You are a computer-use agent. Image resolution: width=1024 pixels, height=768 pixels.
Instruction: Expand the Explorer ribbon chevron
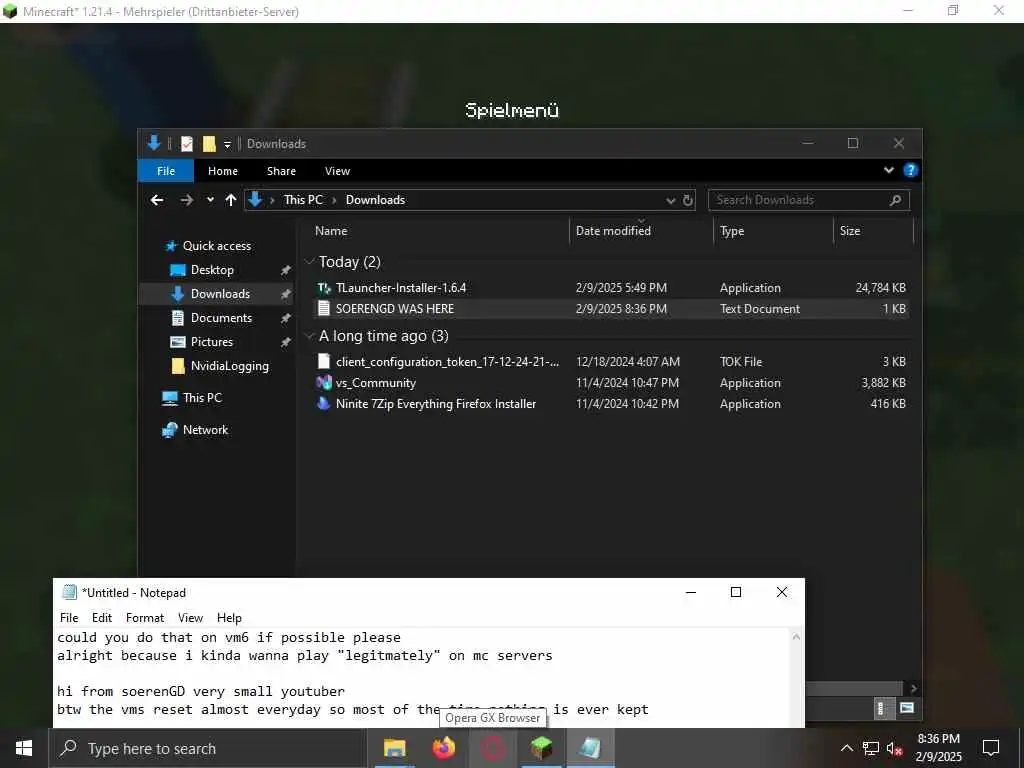[889, 170]
